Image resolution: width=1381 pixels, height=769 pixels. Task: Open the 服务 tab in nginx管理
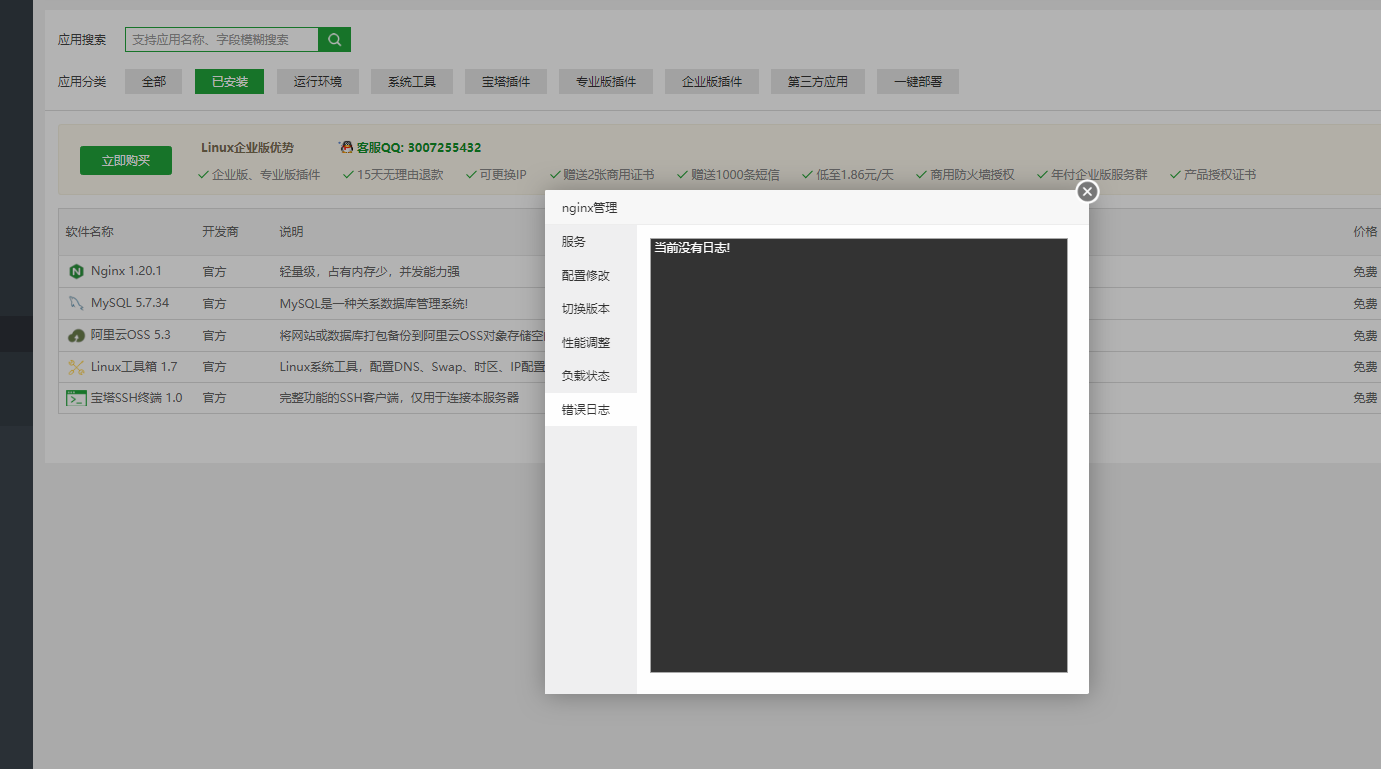click(591, 242)
